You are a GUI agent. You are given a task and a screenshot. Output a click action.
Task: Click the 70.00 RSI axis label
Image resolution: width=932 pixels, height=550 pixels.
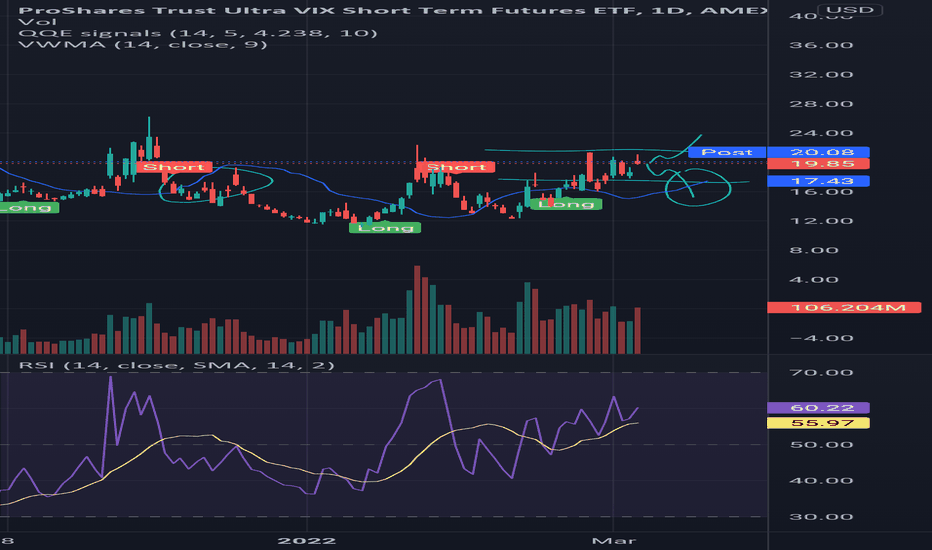coord(821,373)
